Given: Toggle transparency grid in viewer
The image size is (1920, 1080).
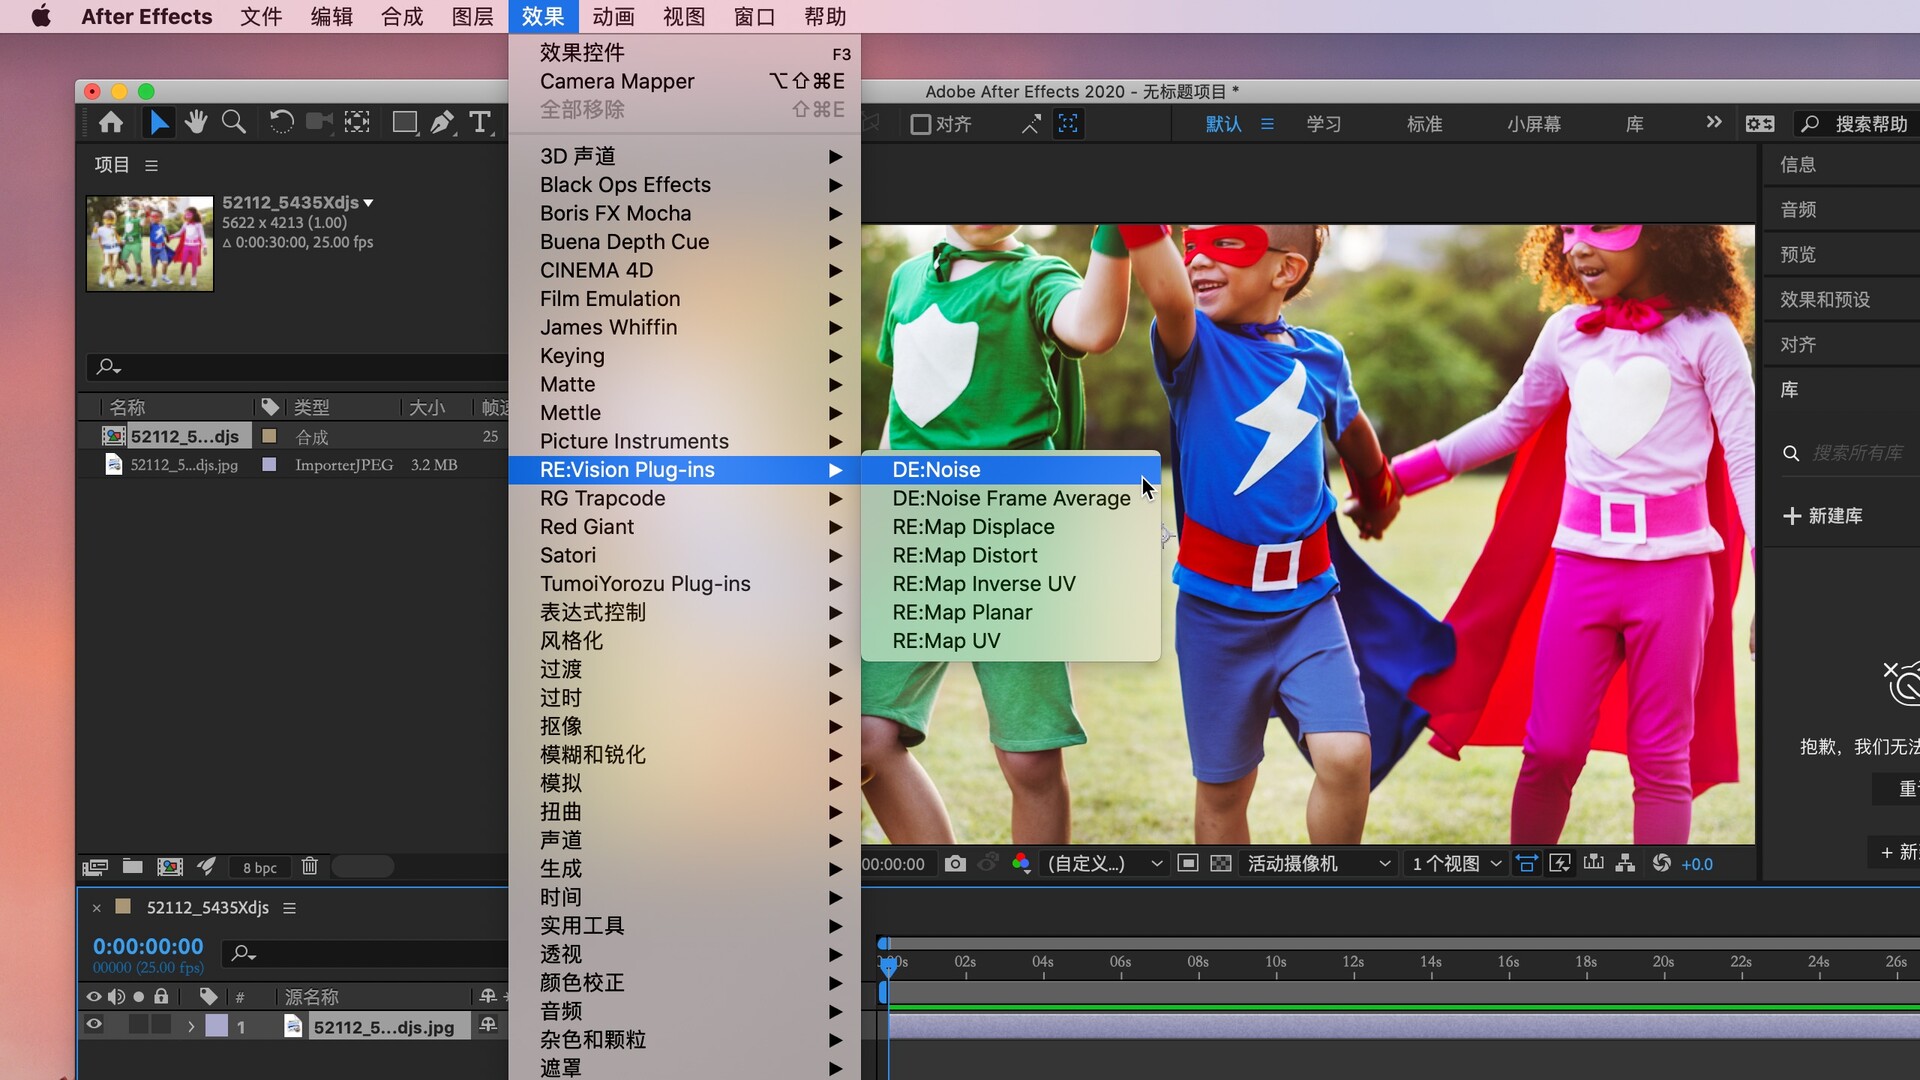Looking at the screenshot, I should (1221, 863).
